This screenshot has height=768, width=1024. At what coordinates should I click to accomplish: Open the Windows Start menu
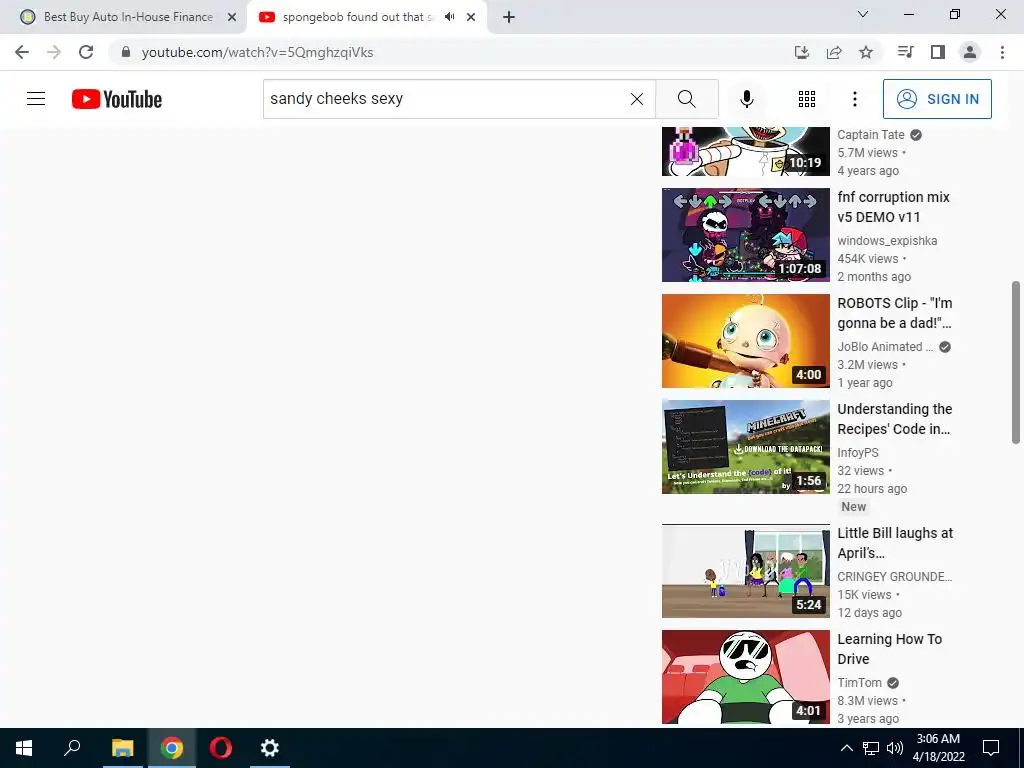click(24, 748)
